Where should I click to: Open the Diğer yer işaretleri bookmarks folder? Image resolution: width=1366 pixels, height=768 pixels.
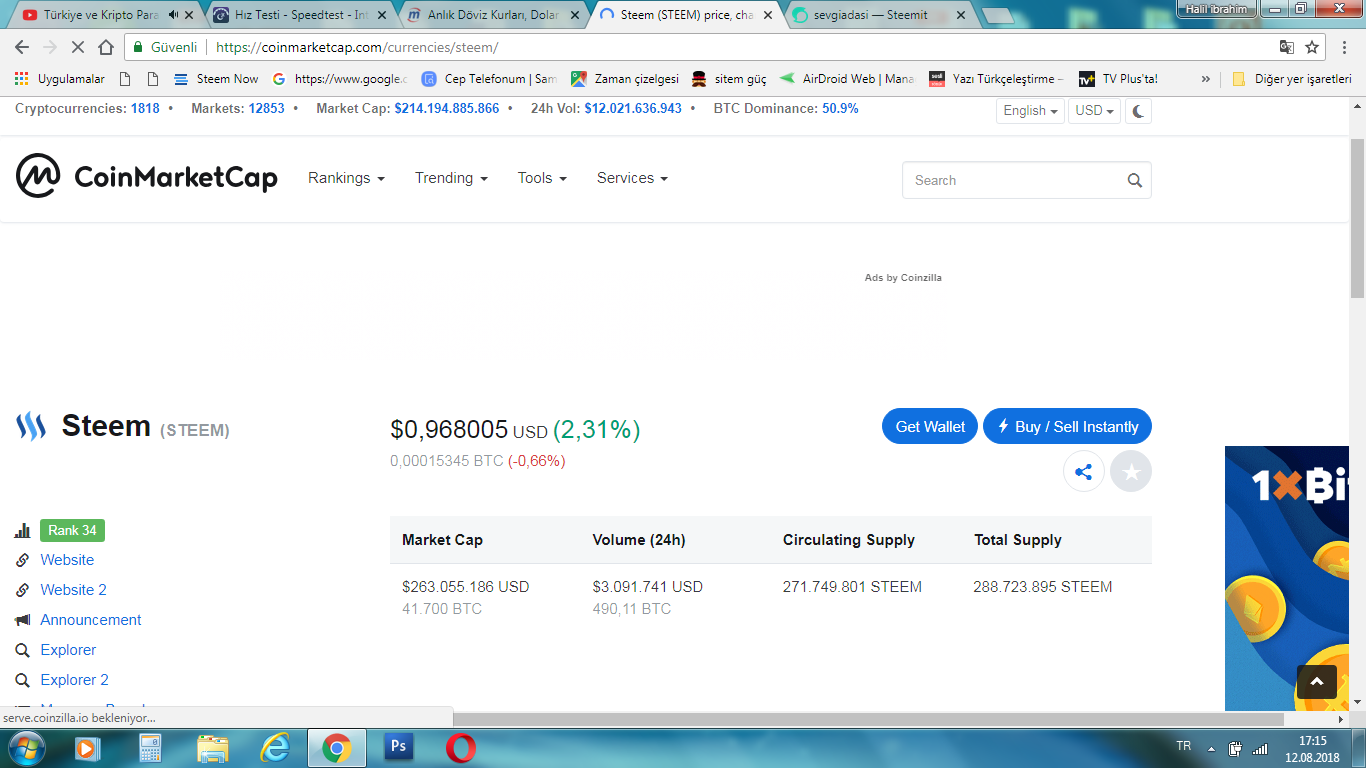[x=1292, y=79]
